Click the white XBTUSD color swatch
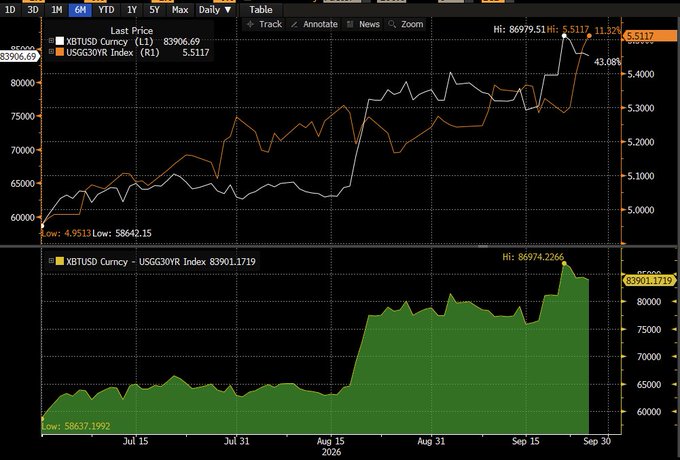This screenshot has height=460, width=680. tap(59, 41)
